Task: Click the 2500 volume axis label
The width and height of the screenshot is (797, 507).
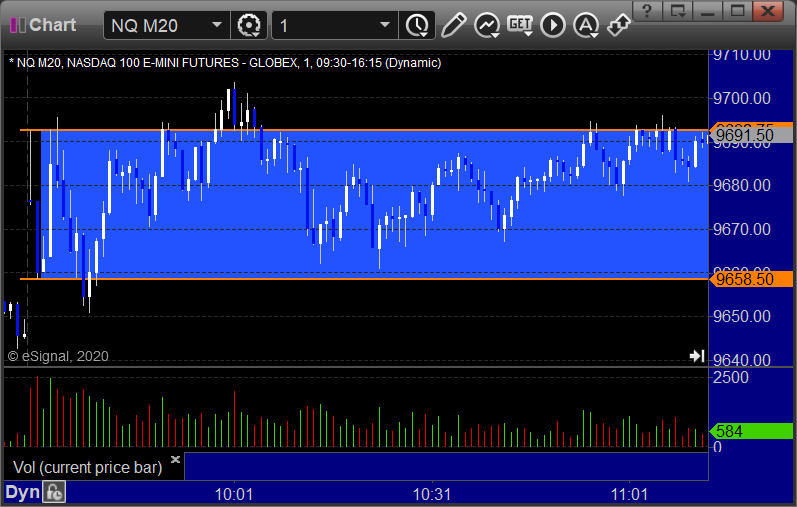Action: coord(731,377)
